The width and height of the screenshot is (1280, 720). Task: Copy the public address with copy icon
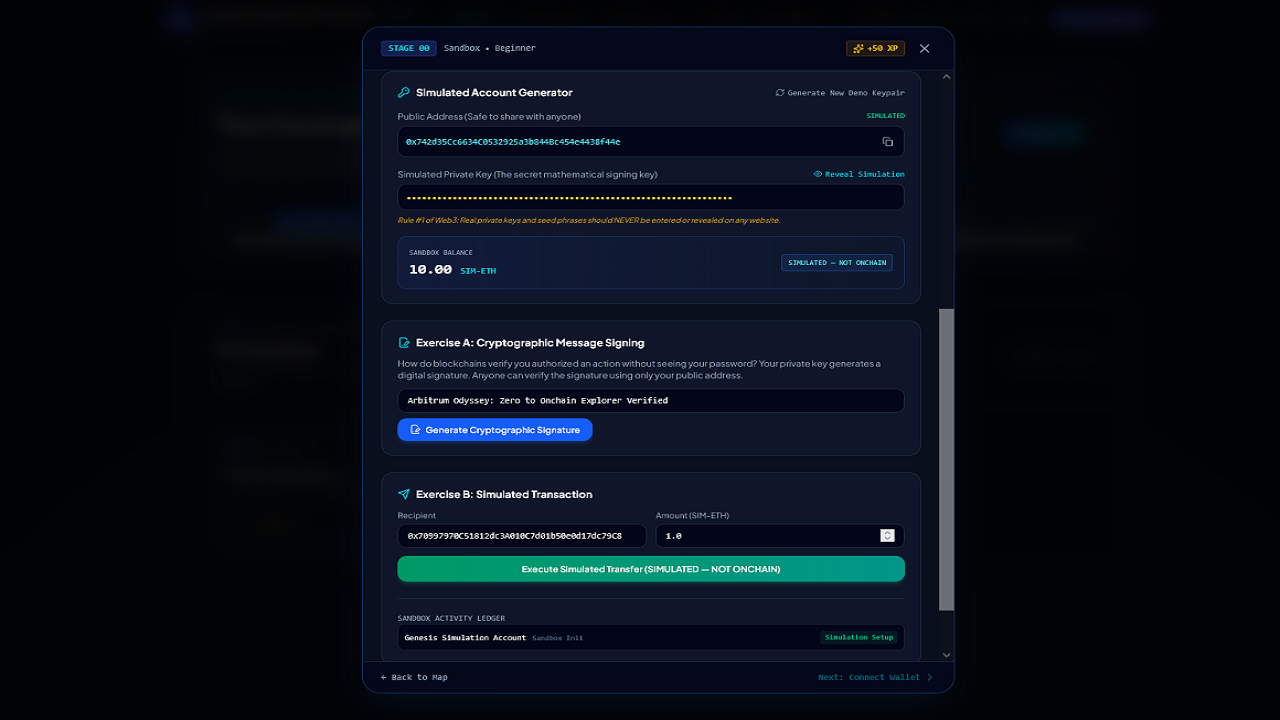click(x=887, y=142)
